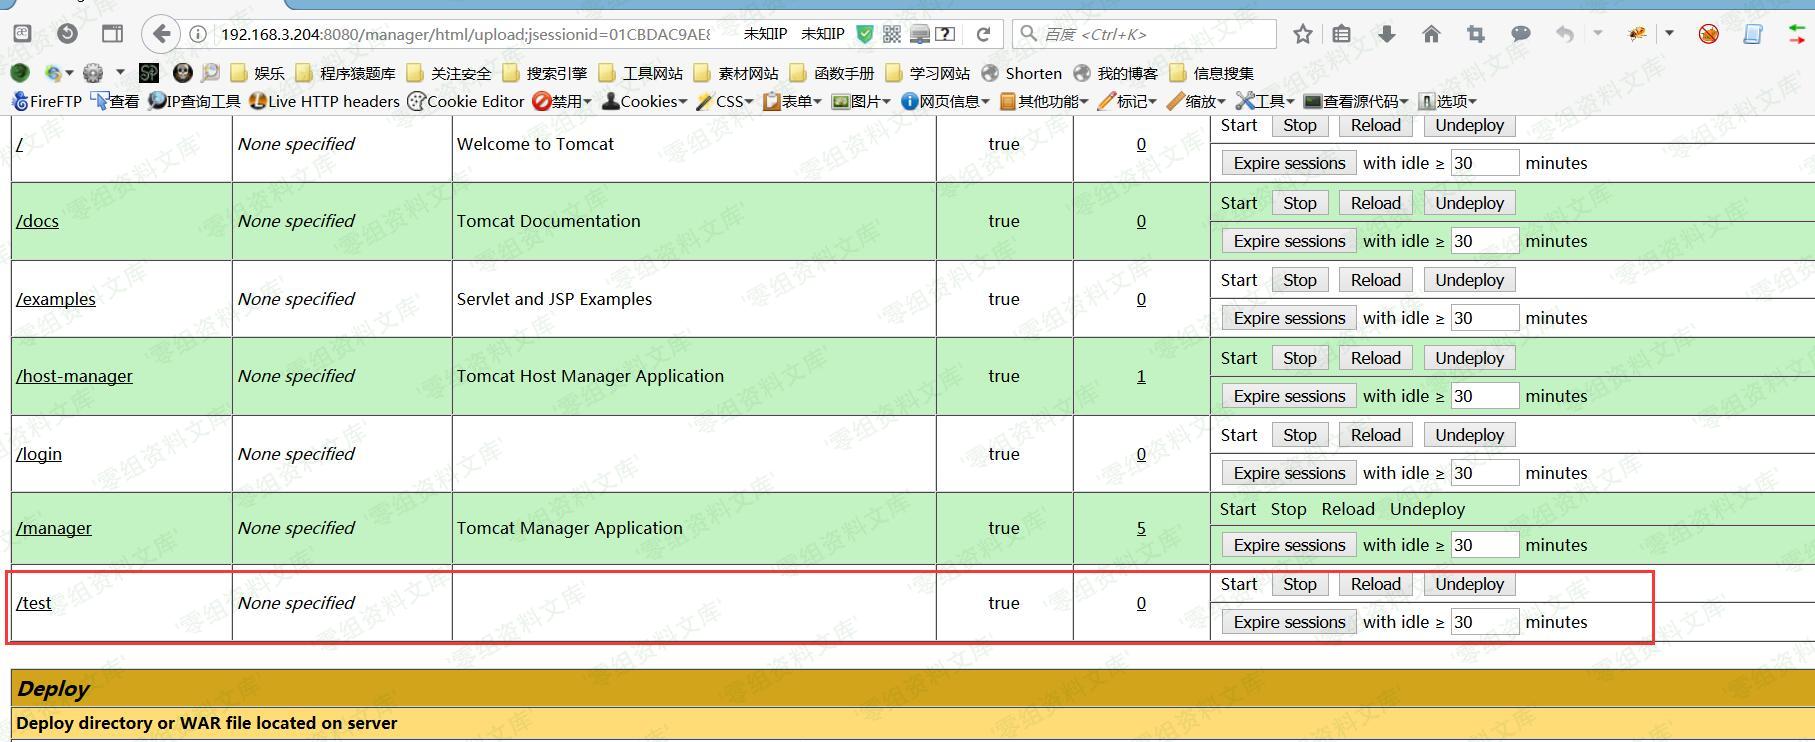Click the browser back arrow button
The image size is (1815, 742).
click(x=161, y=34)
